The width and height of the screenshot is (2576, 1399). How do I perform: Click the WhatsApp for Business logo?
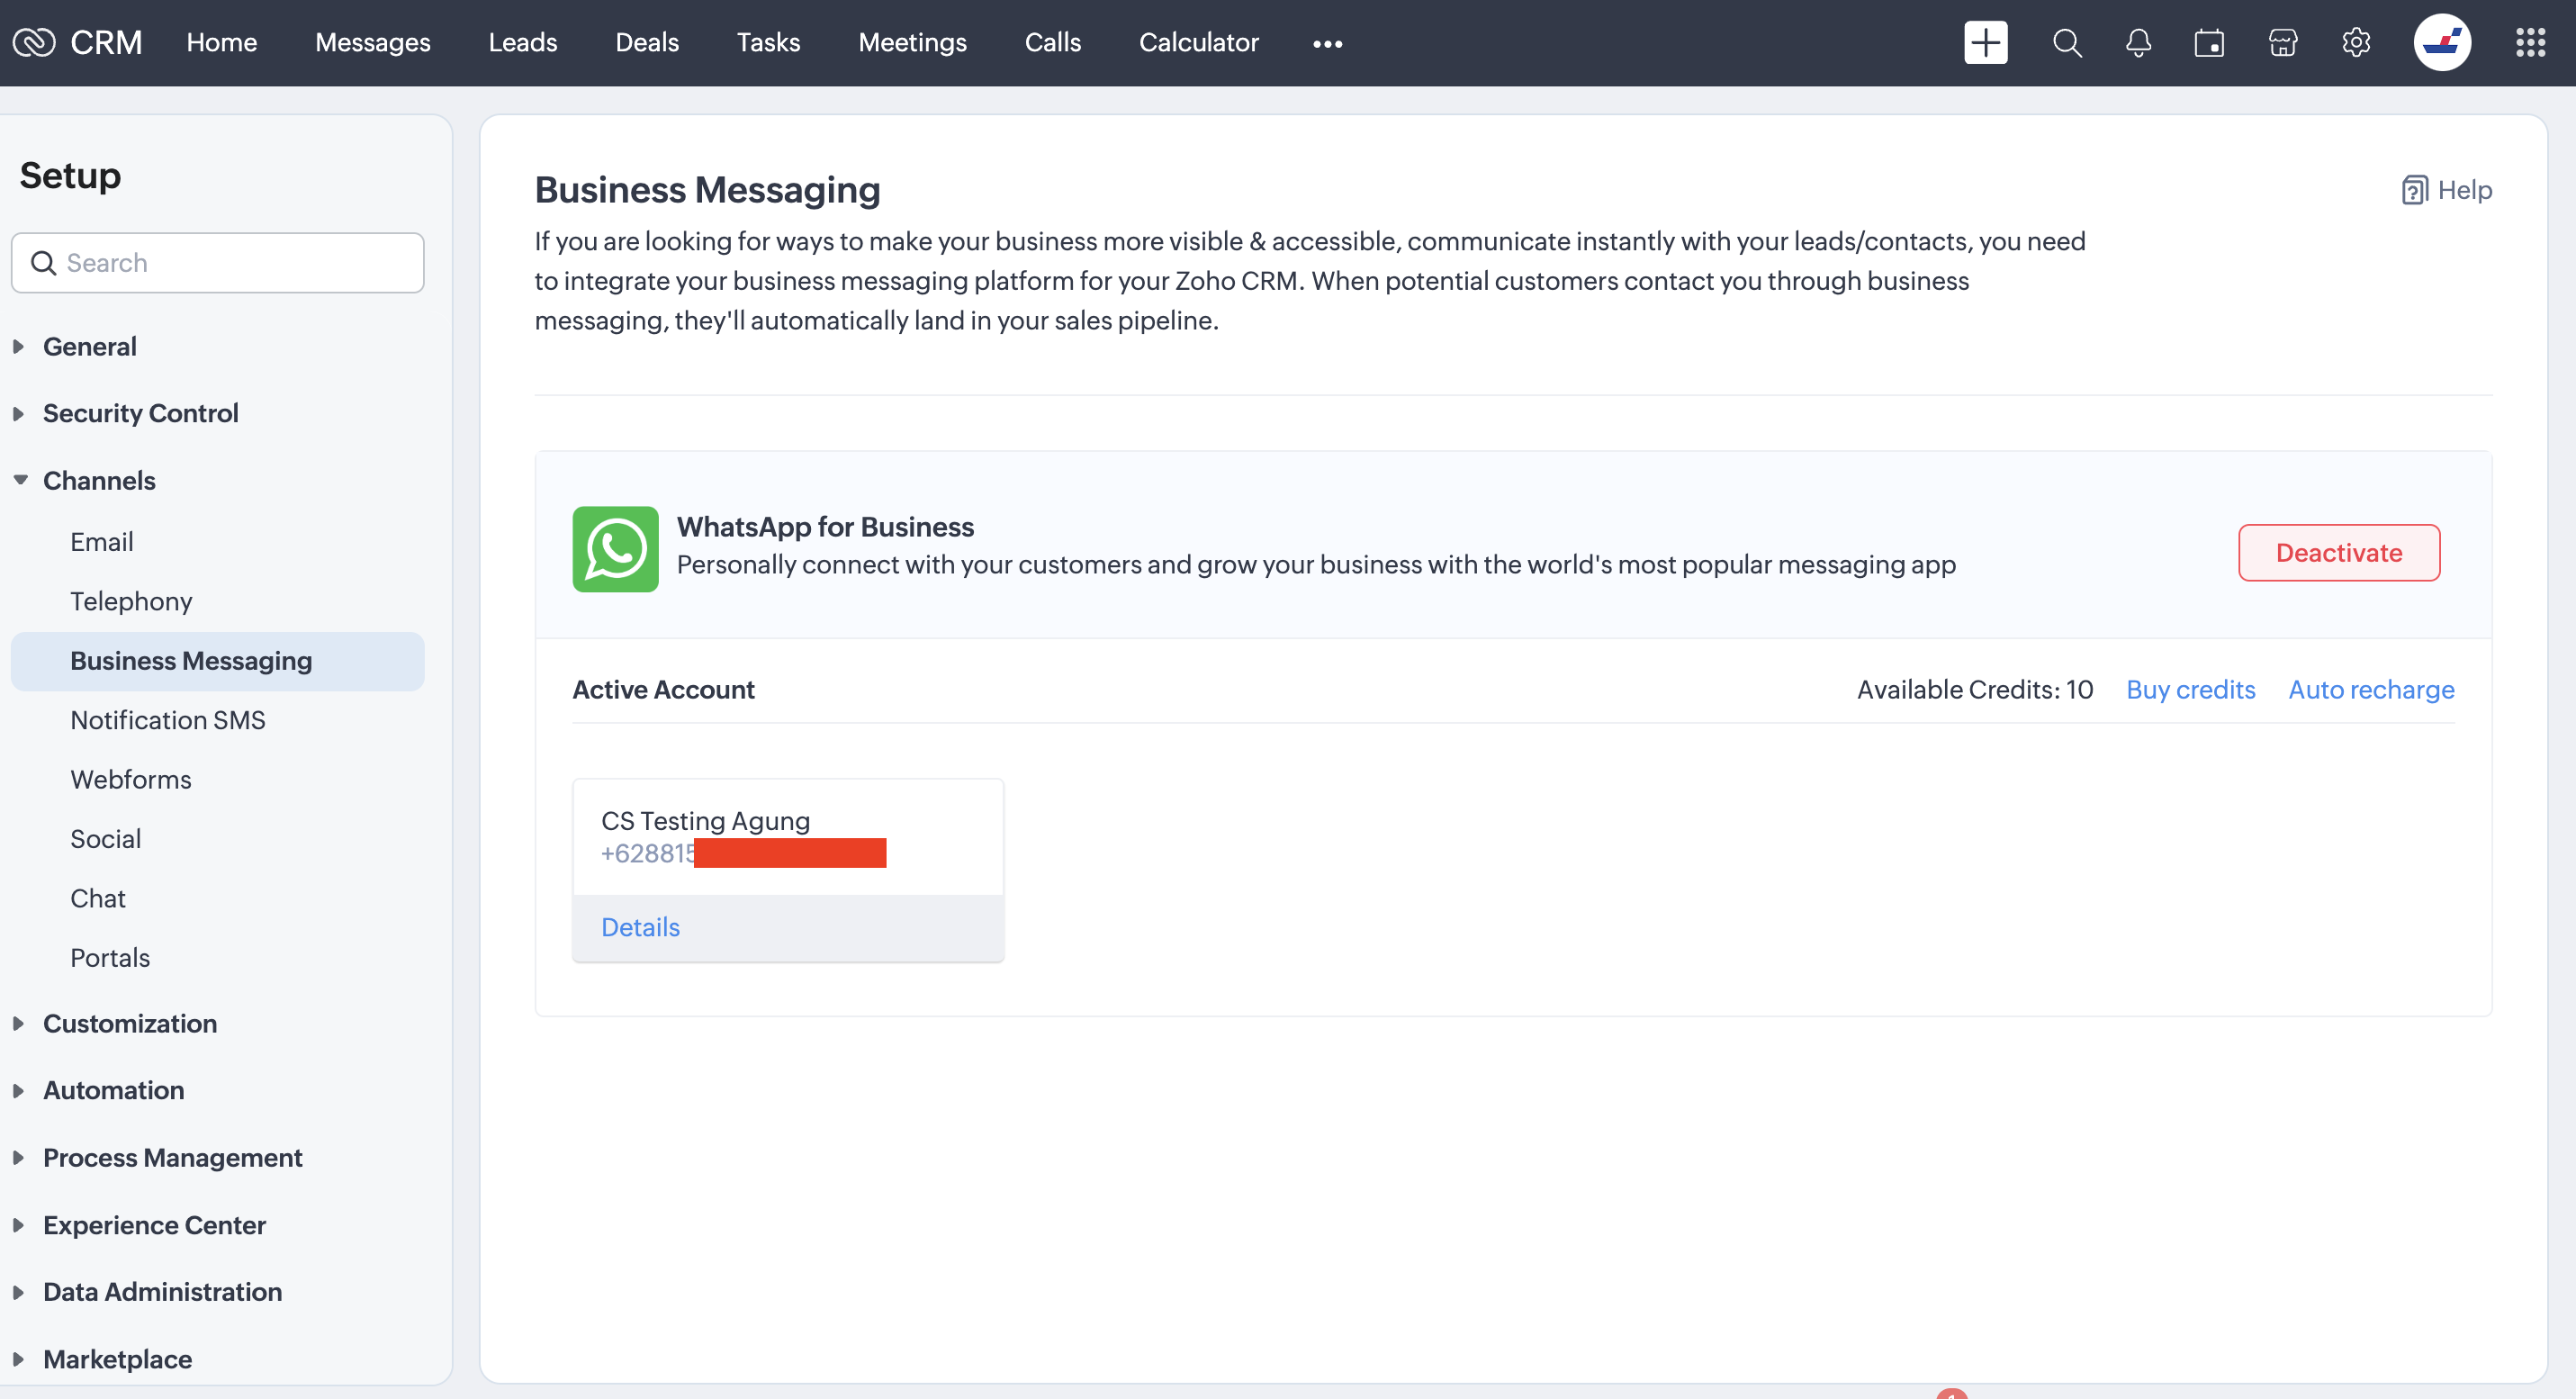[x=615, y=548]
